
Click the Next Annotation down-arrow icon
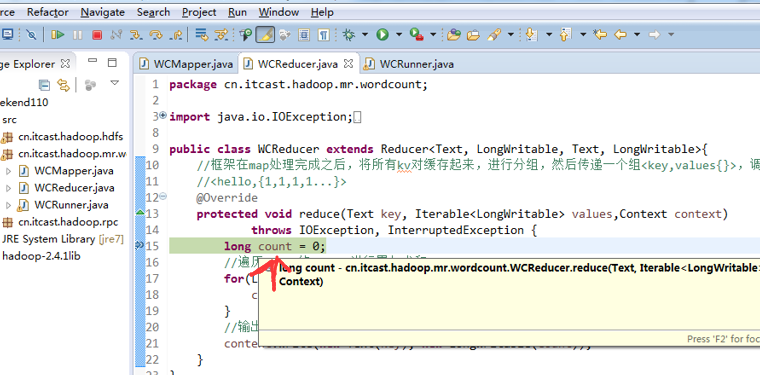tap(532, 34)
